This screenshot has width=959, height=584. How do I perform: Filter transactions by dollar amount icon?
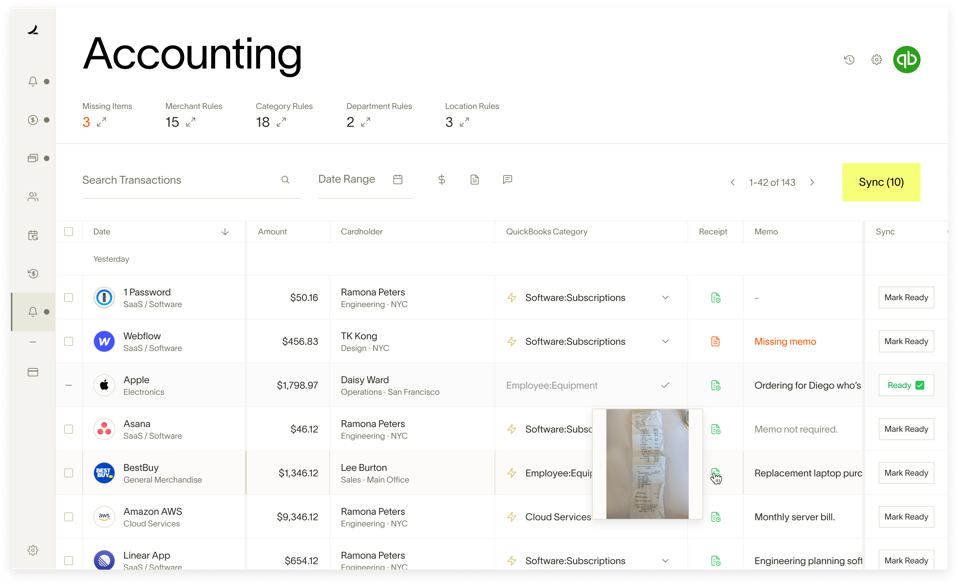[442, 180]
